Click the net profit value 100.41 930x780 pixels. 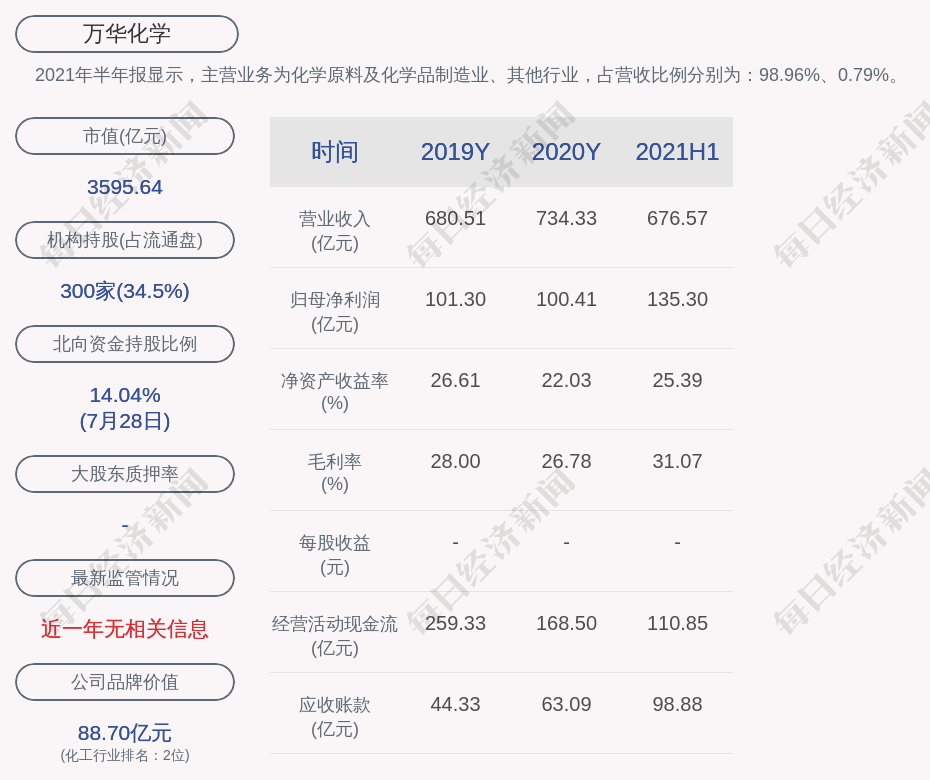click(x=566, y=300)
